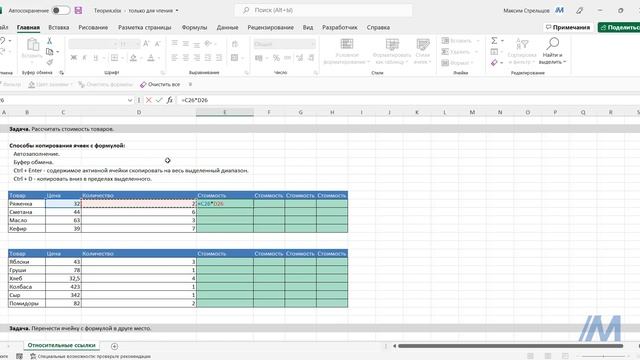640x360 pixels.
Task: Open the number format combo box
Action: tap(284, 44)
